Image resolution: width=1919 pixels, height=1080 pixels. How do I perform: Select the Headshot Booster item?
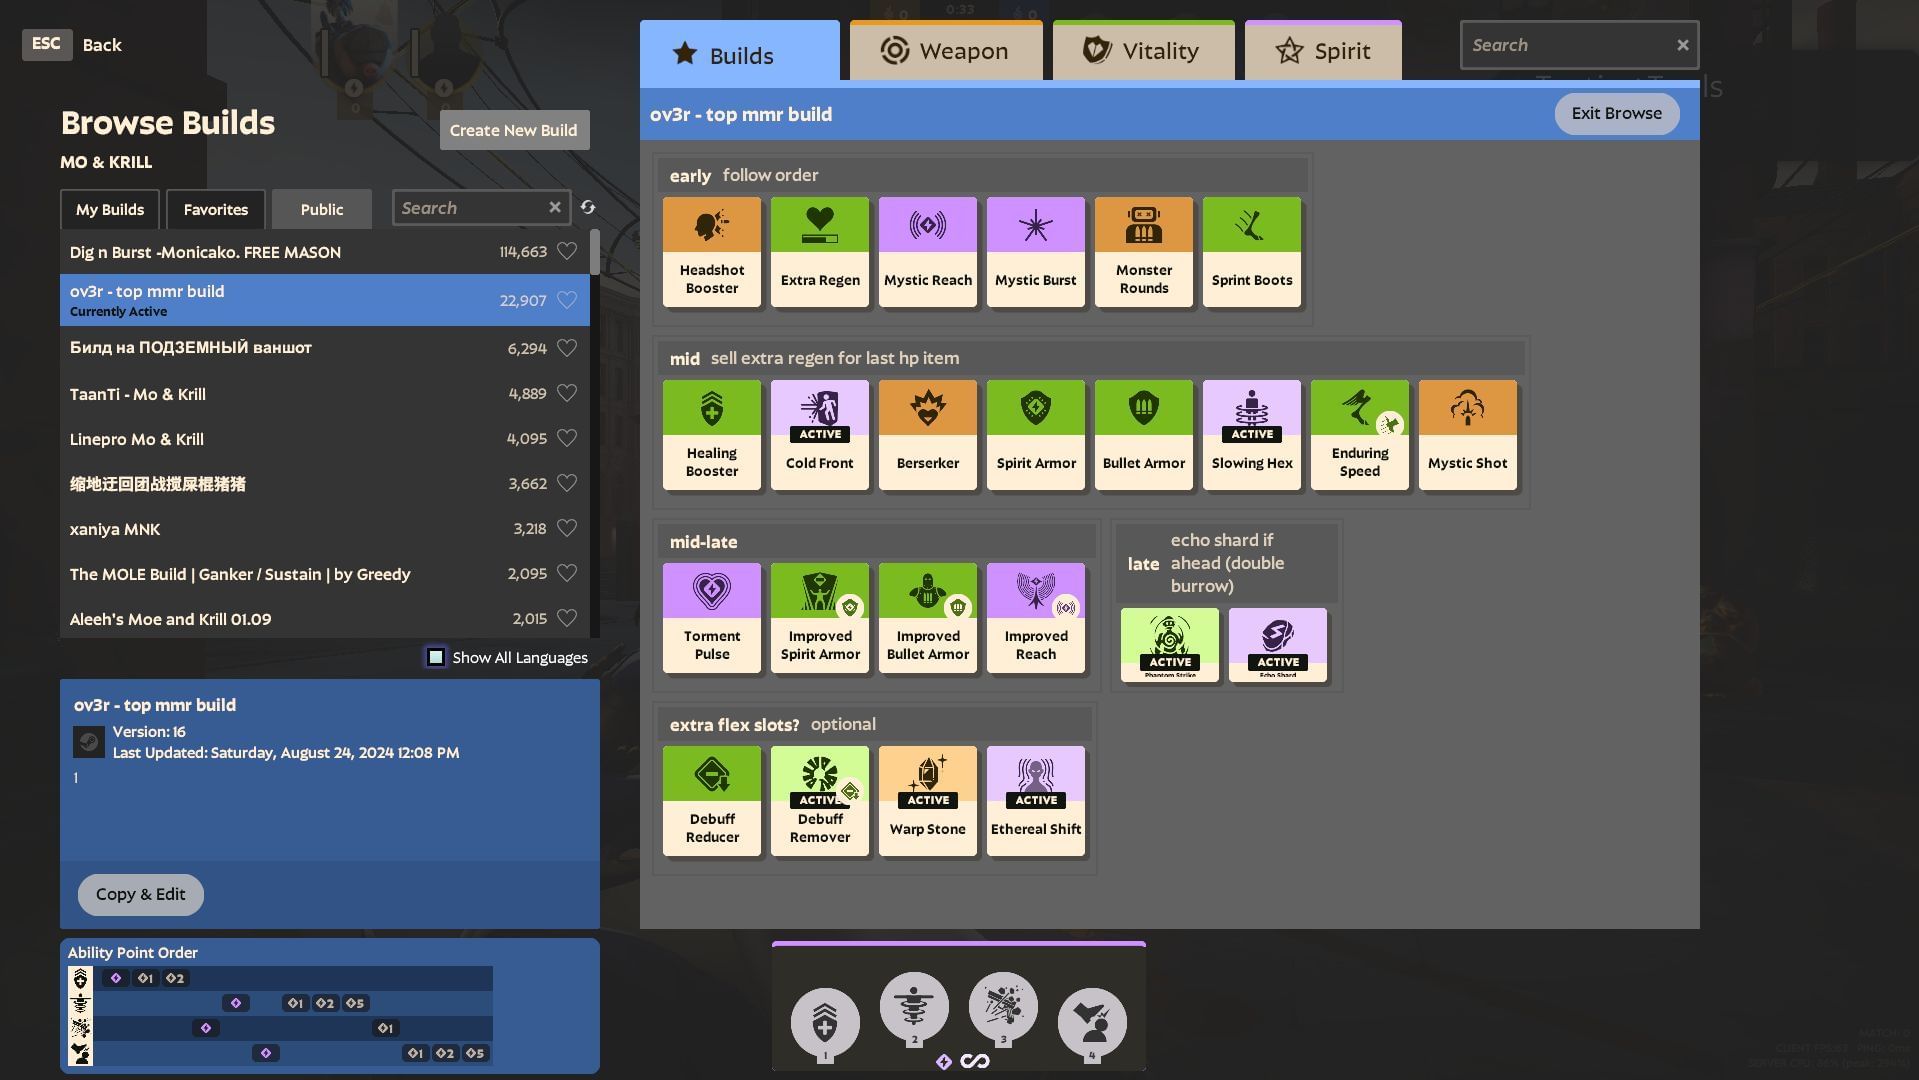[x=711, y=251]
